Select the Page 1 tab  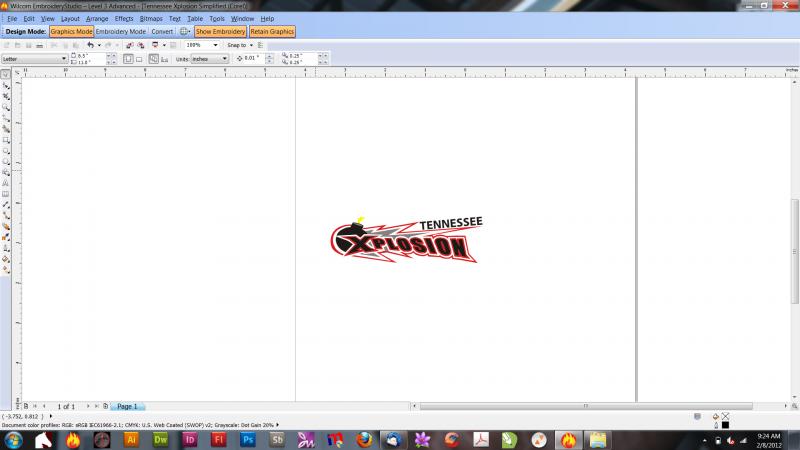pos(127,407)
